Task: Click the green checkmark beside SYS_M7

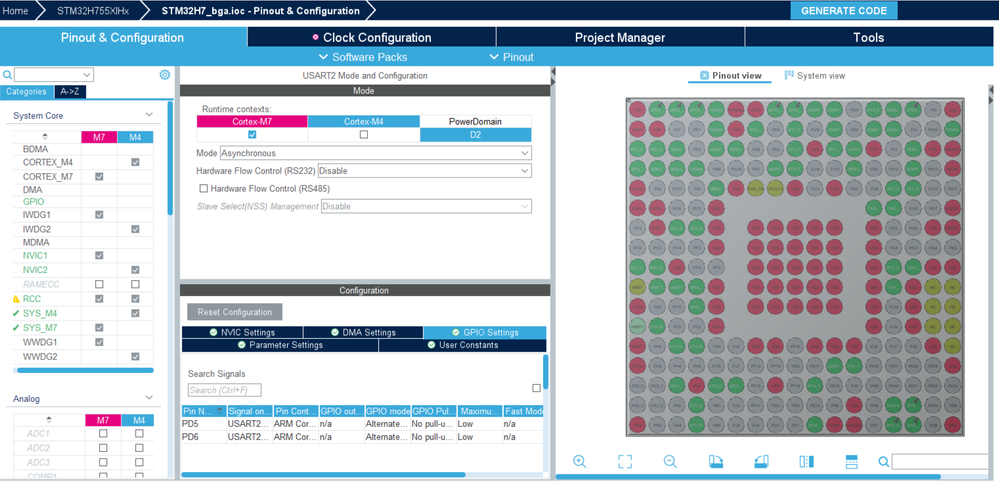Action: click(16, 327)
